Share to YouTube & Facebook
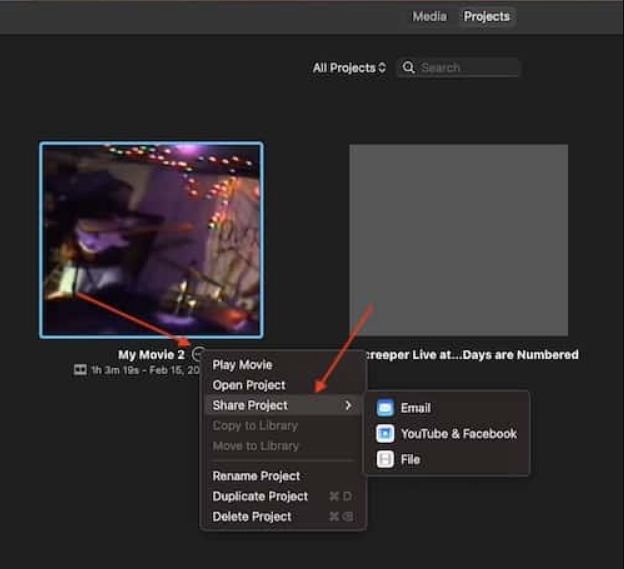Screen dimensions: 624x569 [x=447, y=434]
